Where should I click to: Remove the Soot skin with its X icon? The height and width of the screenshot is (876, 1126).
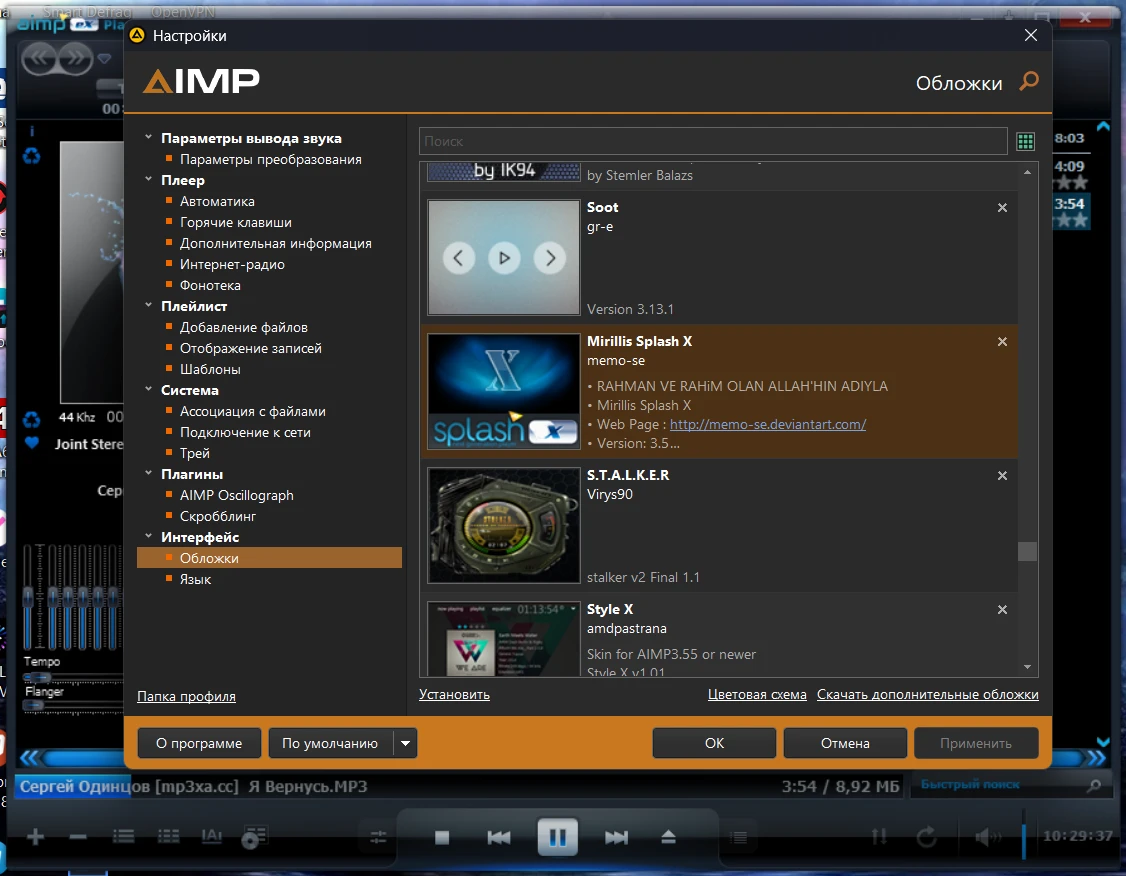1002,208
